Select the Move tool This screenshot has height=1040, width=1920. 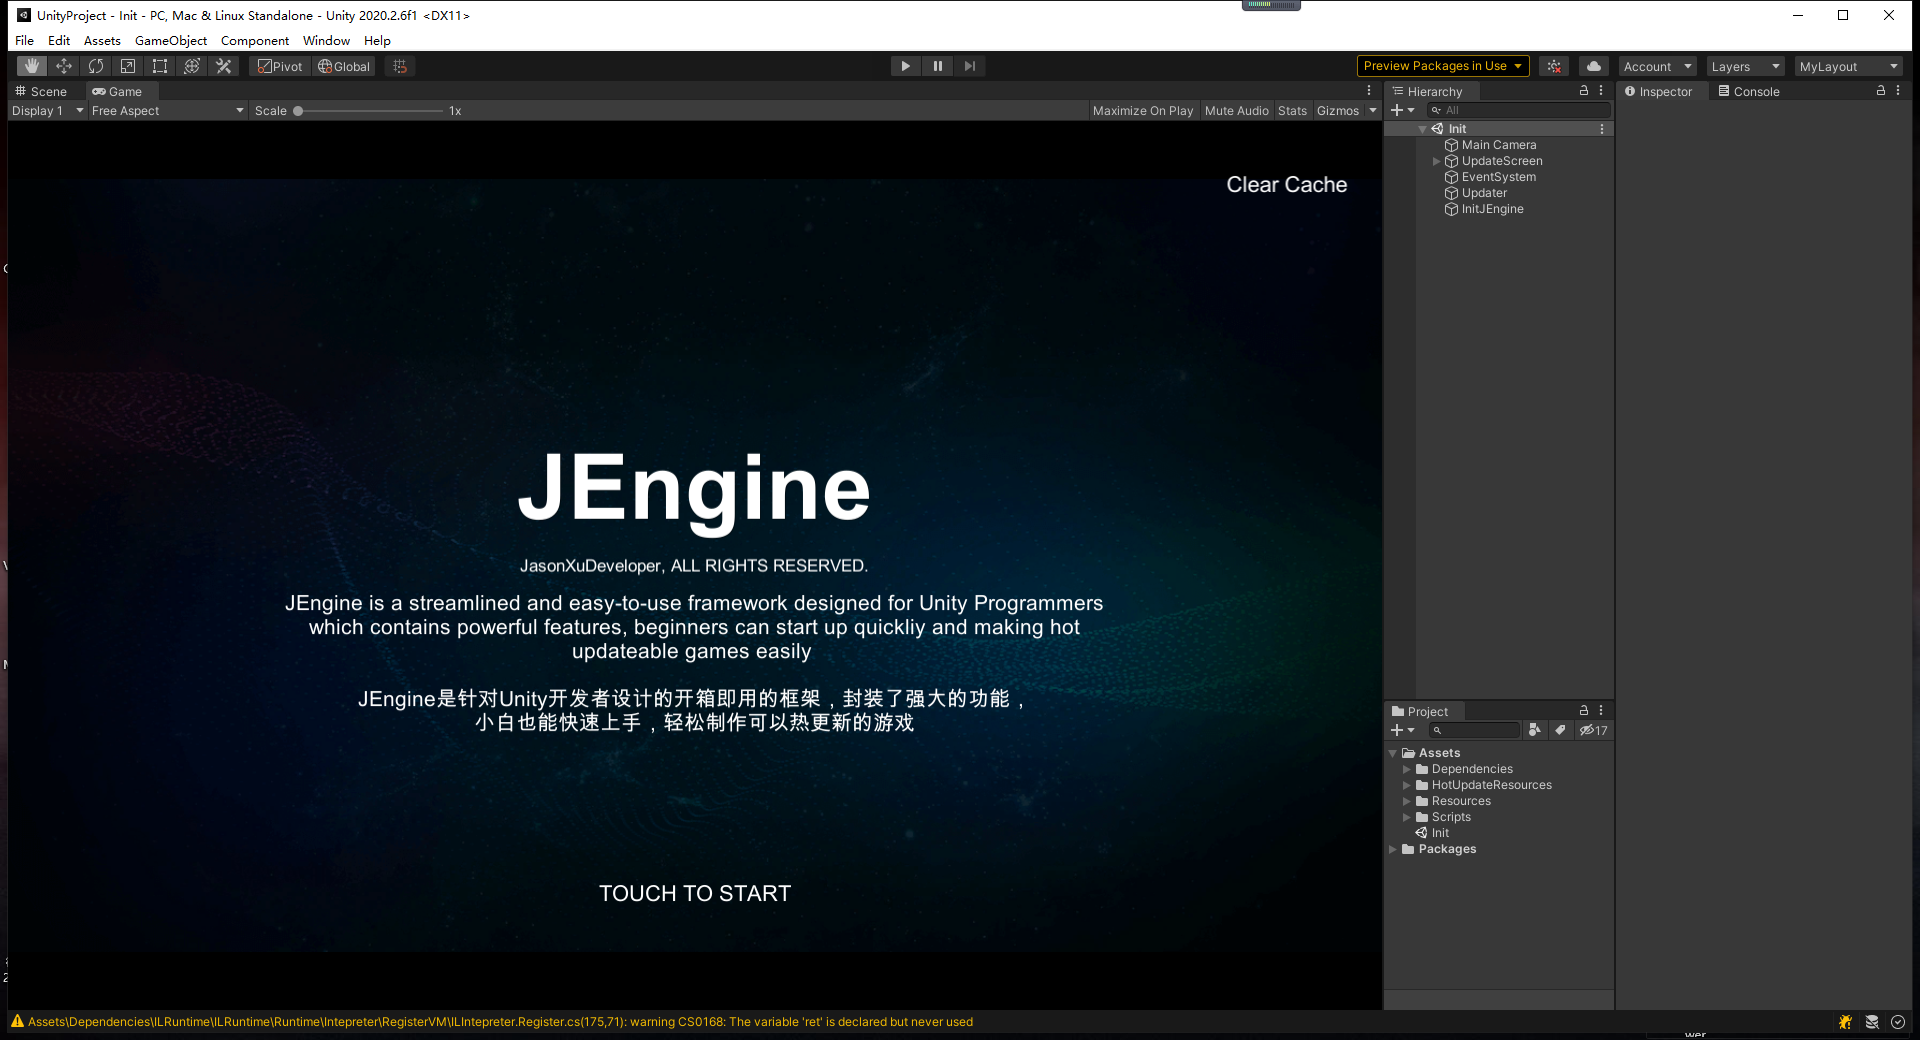point(64,65)
